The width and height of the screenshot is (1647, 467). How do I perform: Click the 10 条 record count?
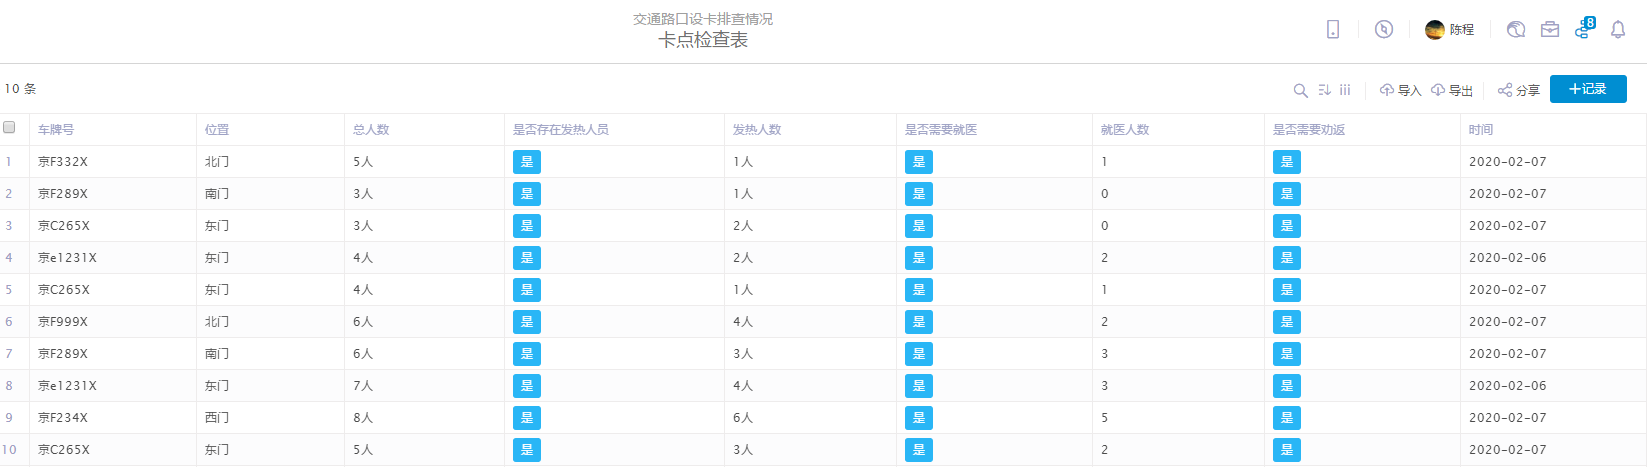(20, 89)
